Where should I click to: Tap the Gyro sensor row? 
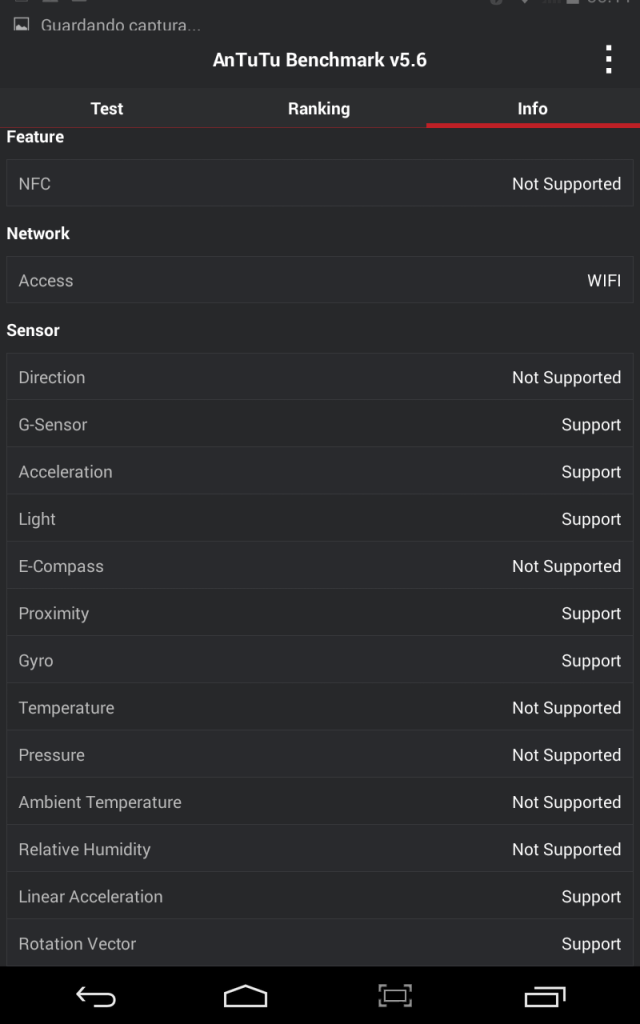pos(320,661)
